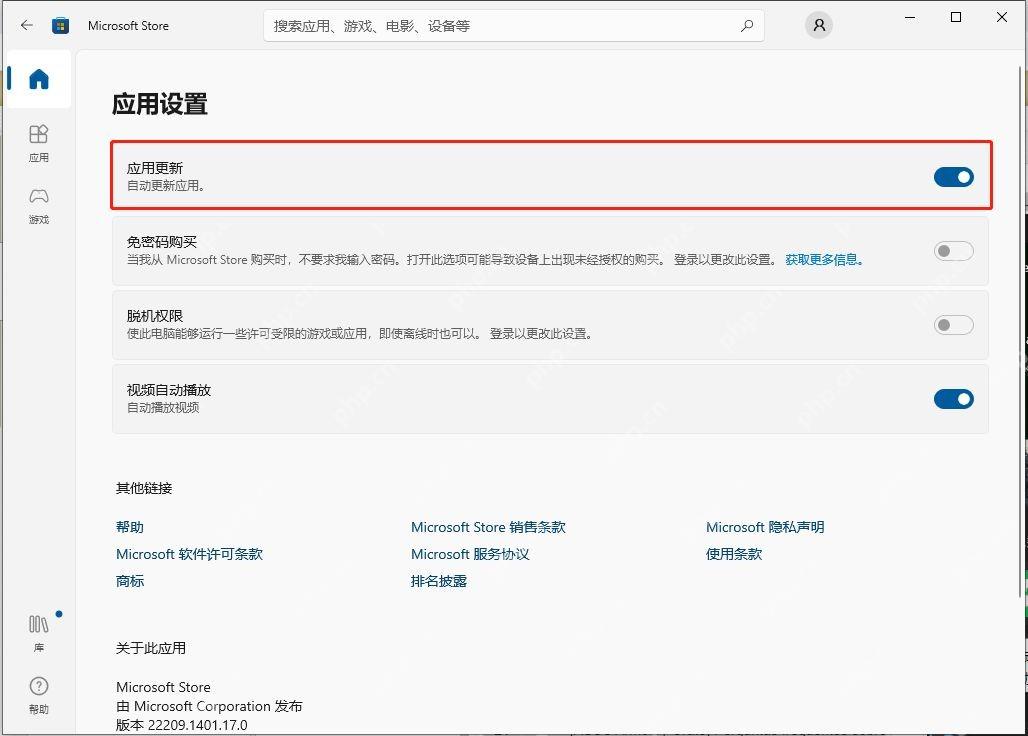The width and height of the screenshot is (1028, 736).
Task: Click the 其他链接 section heading
Action: (x=144, y=488)
